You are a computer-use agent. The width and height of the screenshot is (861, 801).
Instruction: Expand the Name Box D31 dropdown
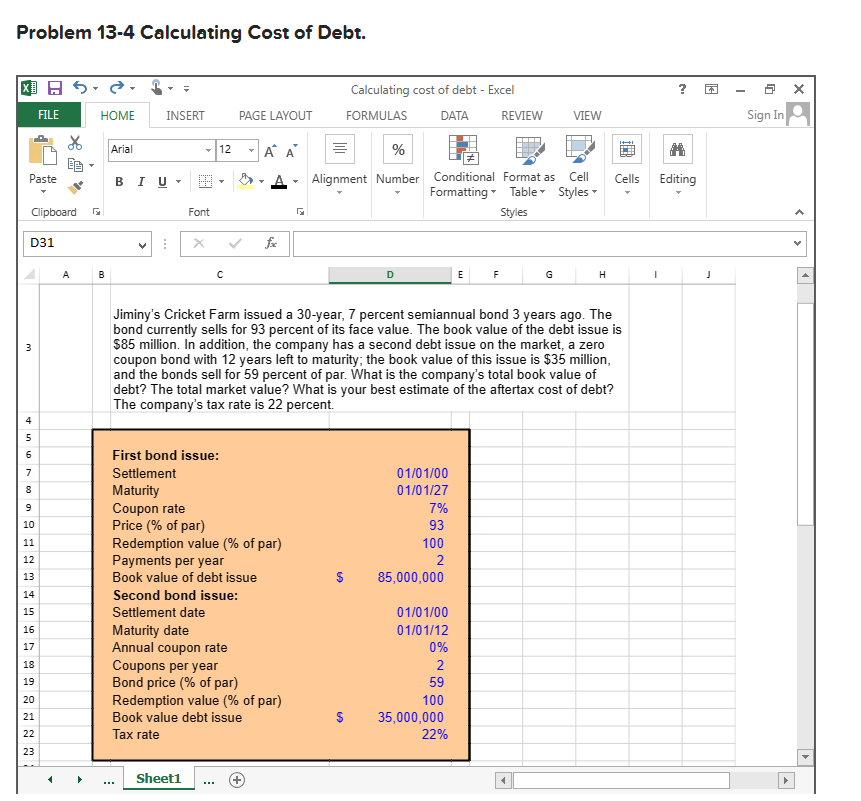click(143, 244)
